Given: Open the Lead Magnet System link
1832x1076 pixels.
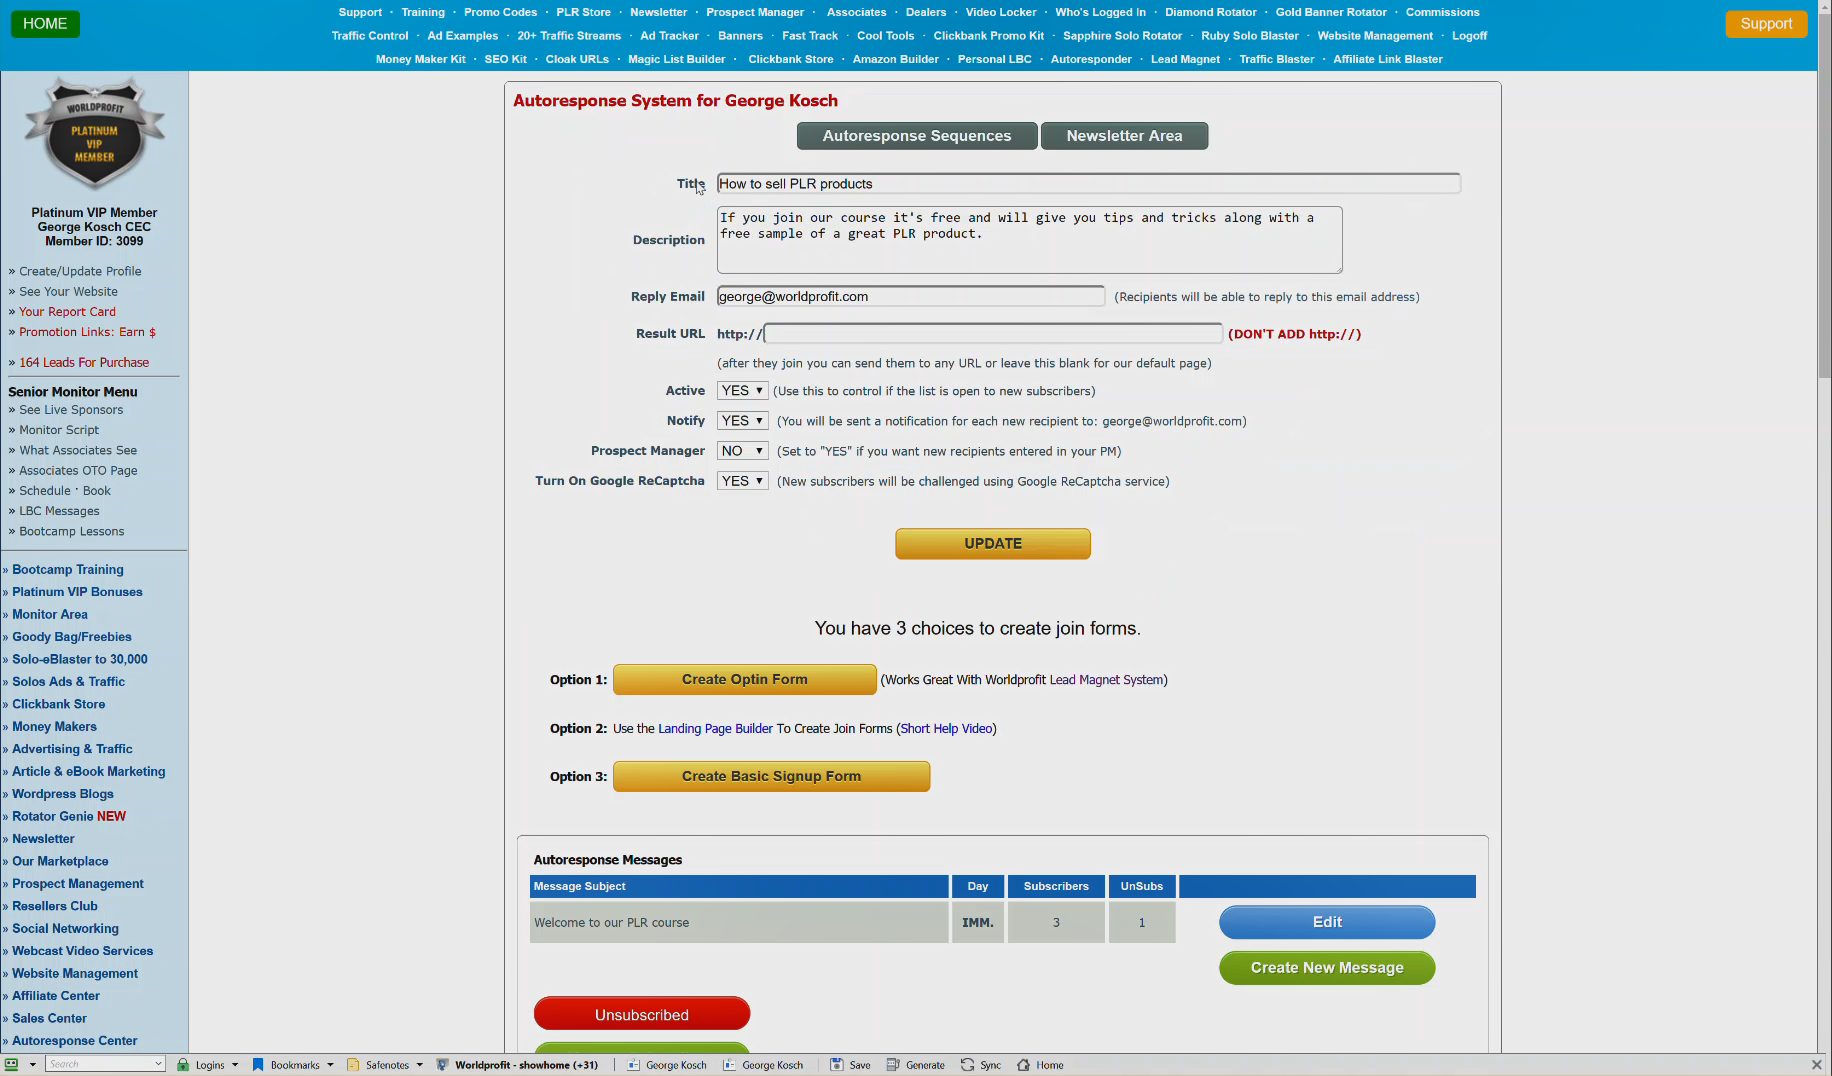Looking at the screenshot, I should point(1106,680).
